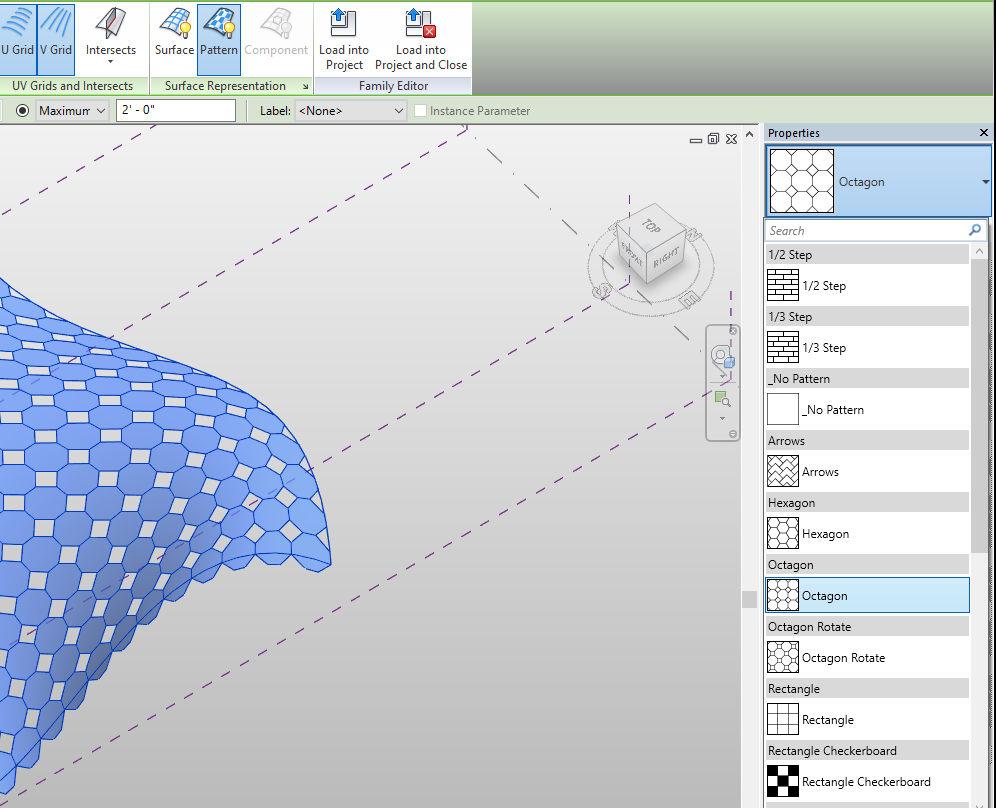The image size is (996, 808).
Task: Open the navigation wheel on the navigation bar
Action: pyautogui.click(x=722, y=358)
